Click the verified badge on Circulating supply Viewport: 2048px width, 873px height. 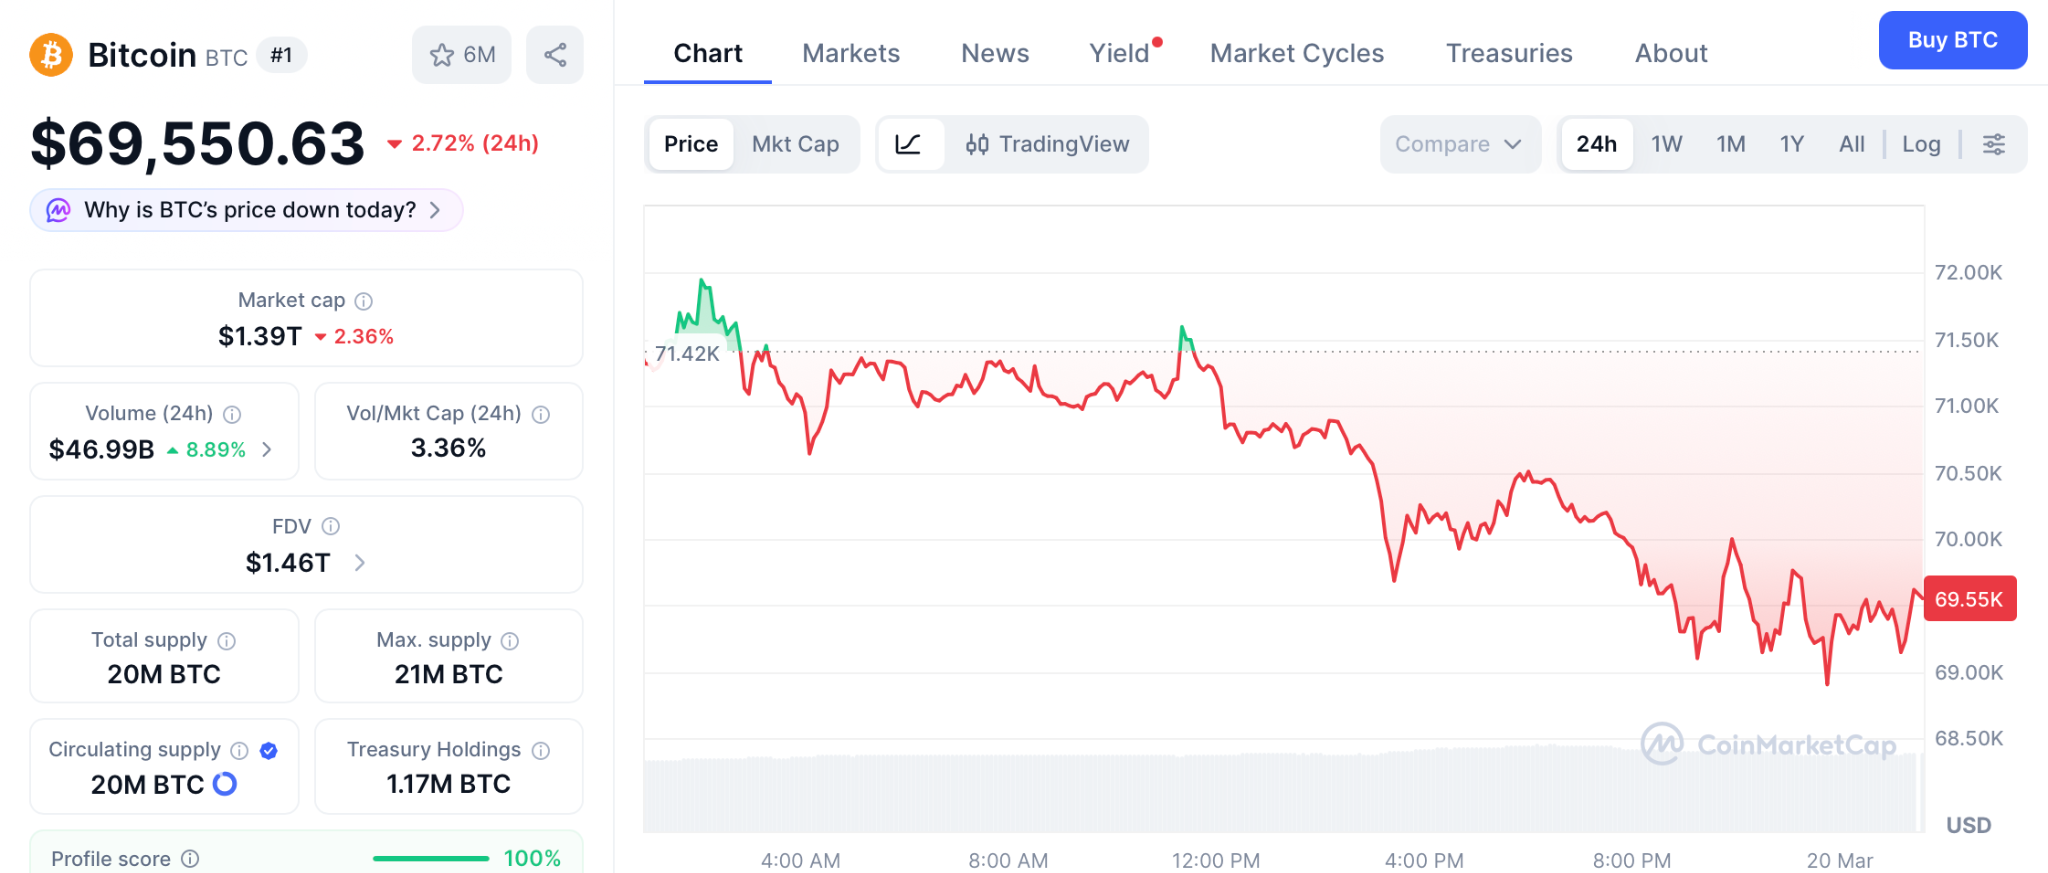[x=268, y=749]
